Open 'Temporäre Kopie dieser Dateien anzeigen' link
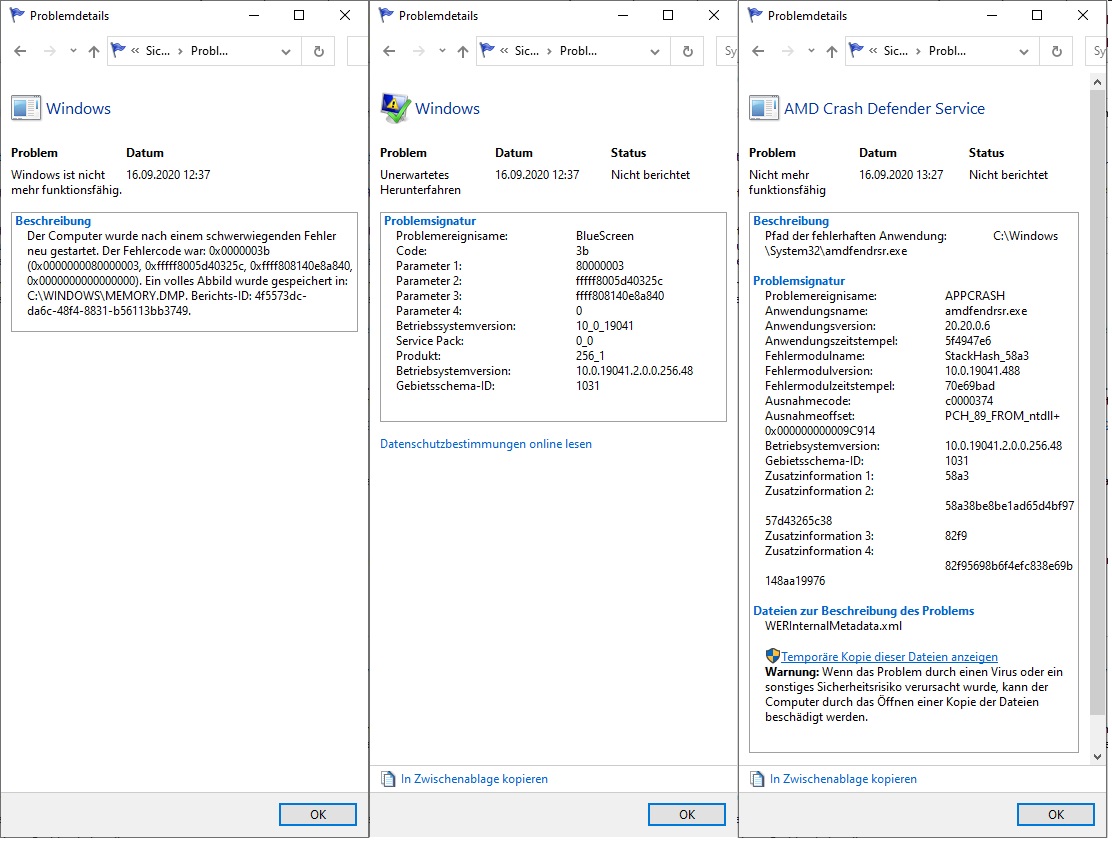This screenshot has width=1112, height=842. [889, 657]
